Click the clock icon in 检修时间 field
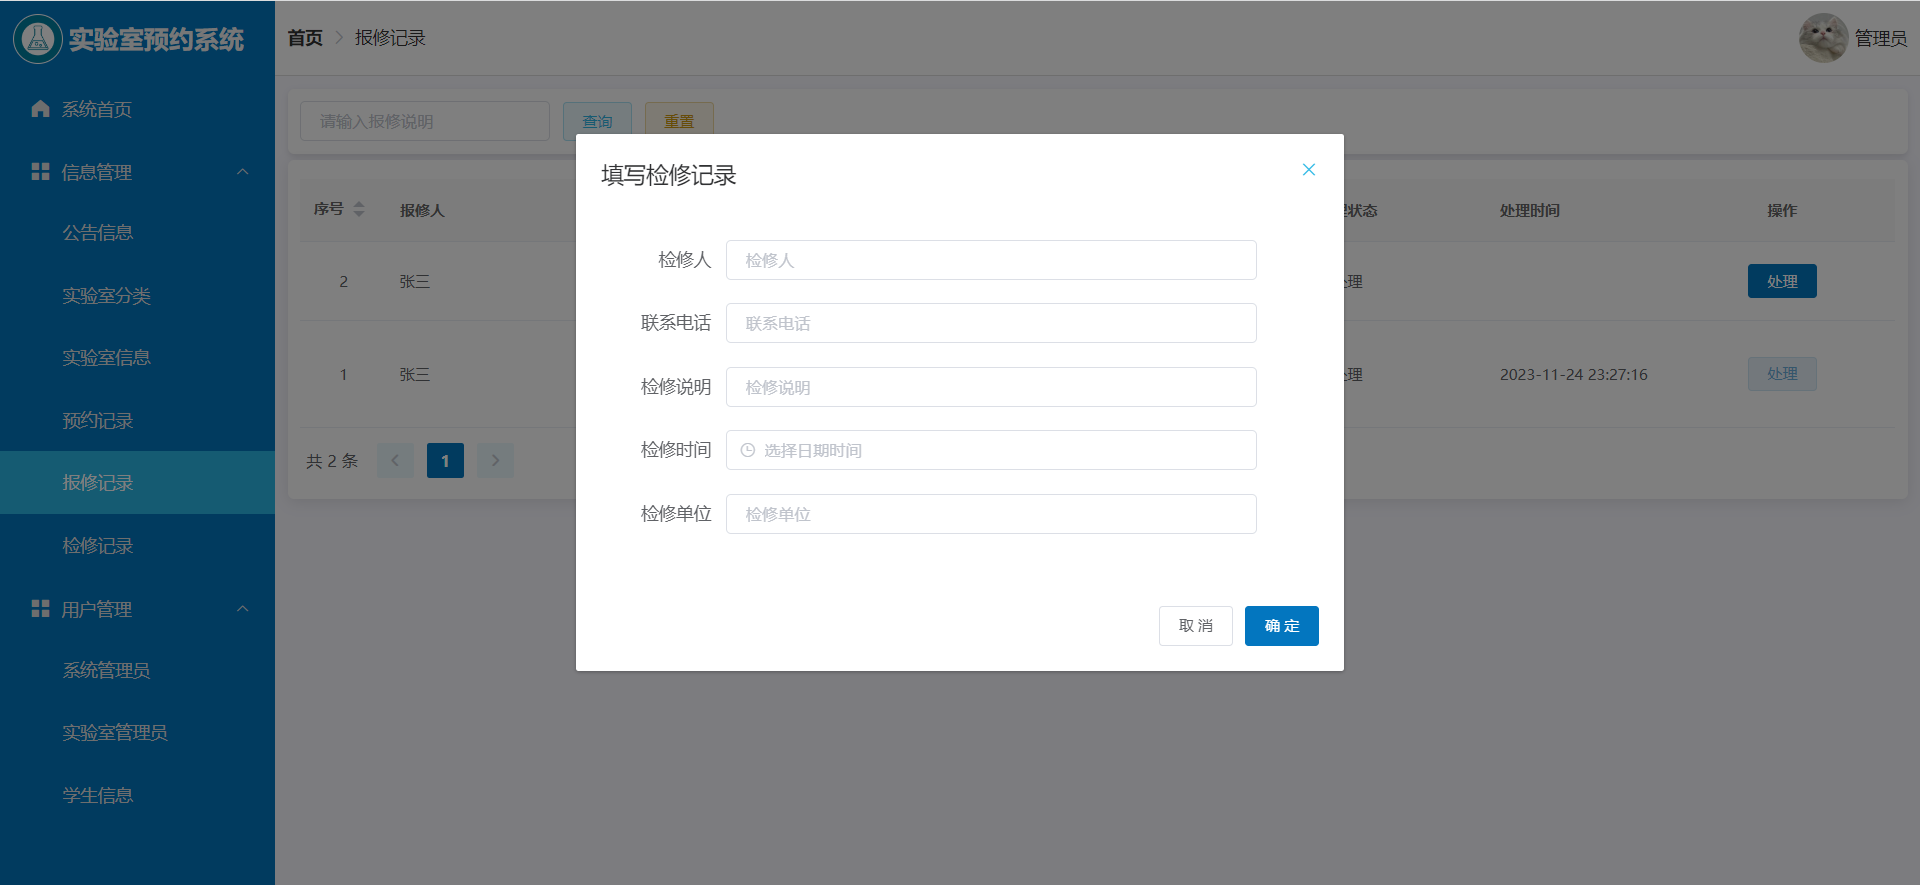This screenshot has width=1920, height=885. 747,450
